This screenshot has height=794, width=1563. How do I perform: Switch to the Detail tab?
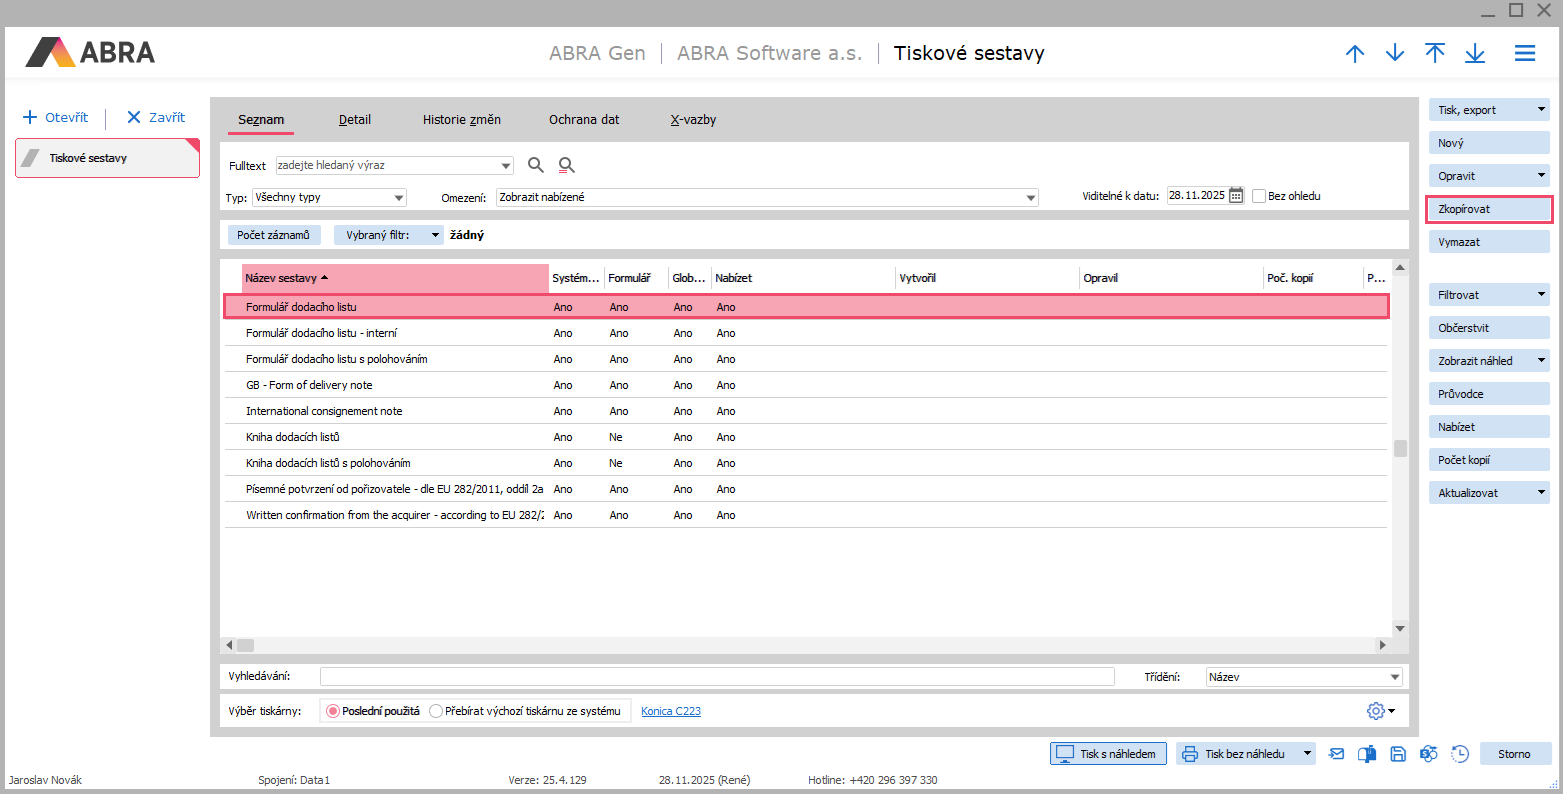(355, 120)
